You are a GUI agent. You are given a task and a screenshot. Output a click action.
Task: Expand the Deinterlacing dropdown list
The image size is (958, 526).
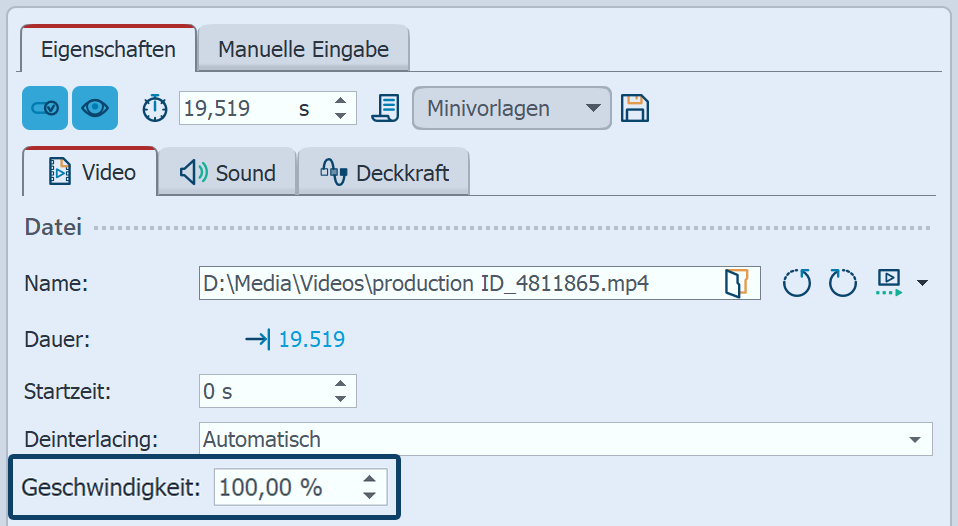(914, 439)
